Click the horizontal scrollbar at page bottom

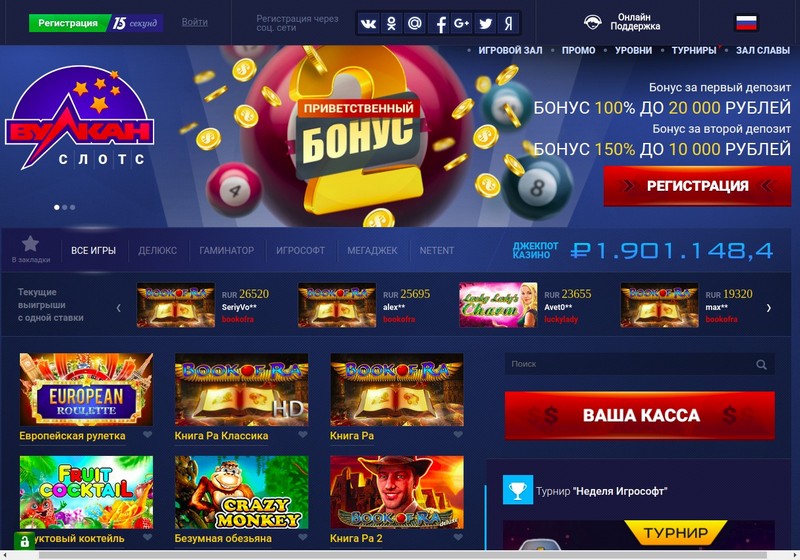(403, 555)
